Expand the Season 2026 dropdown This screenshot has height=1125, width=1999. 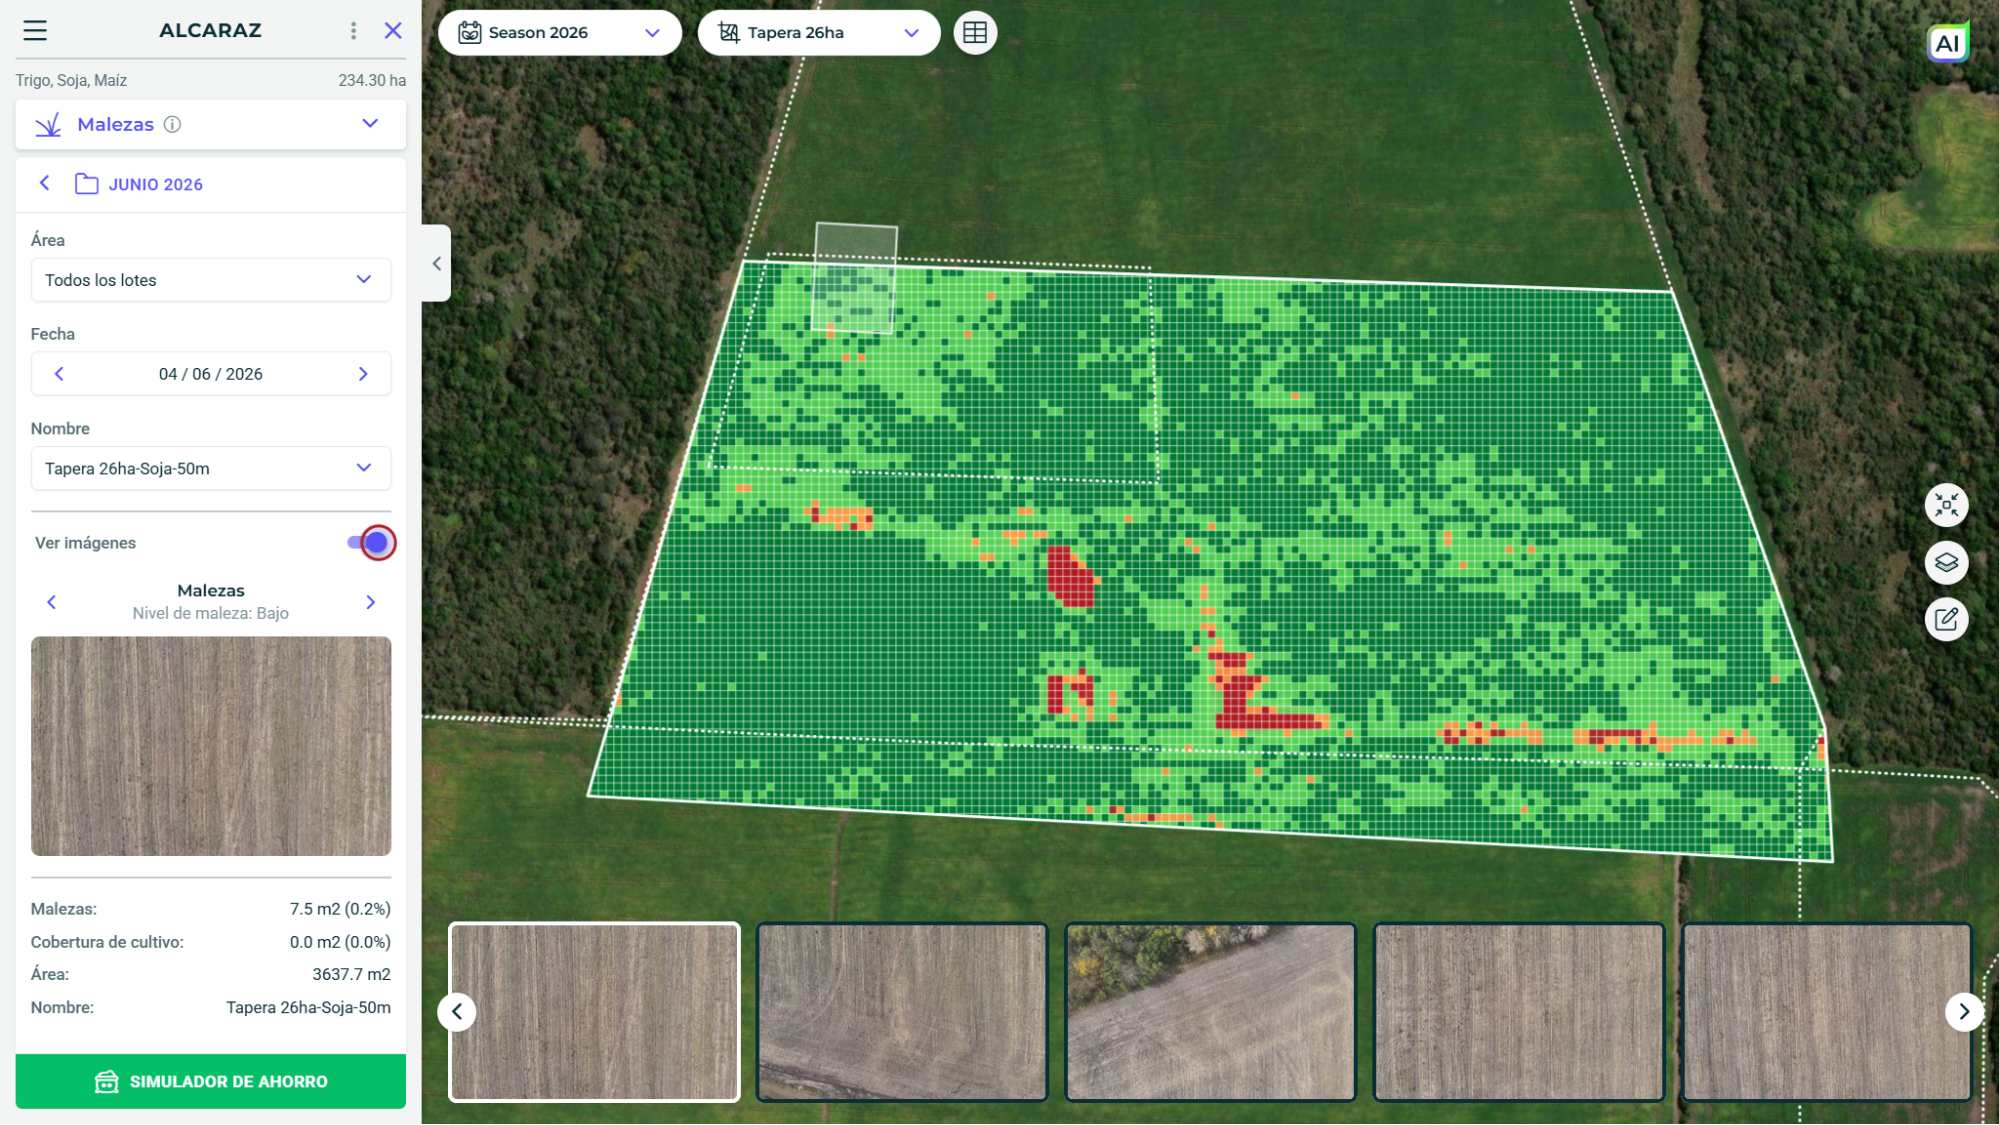click(560, 33)
